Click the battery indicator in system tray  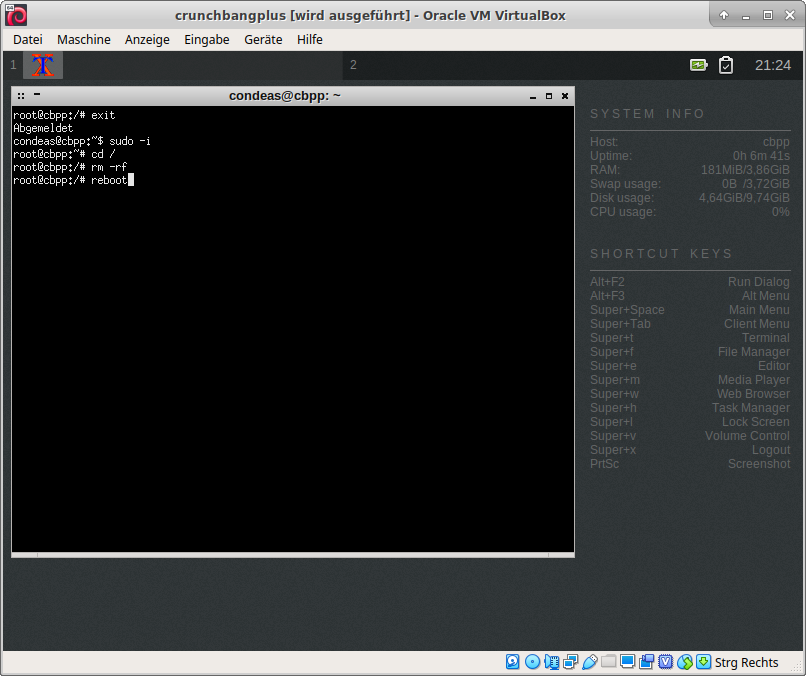pyautogui.click(x=698, y=65)
